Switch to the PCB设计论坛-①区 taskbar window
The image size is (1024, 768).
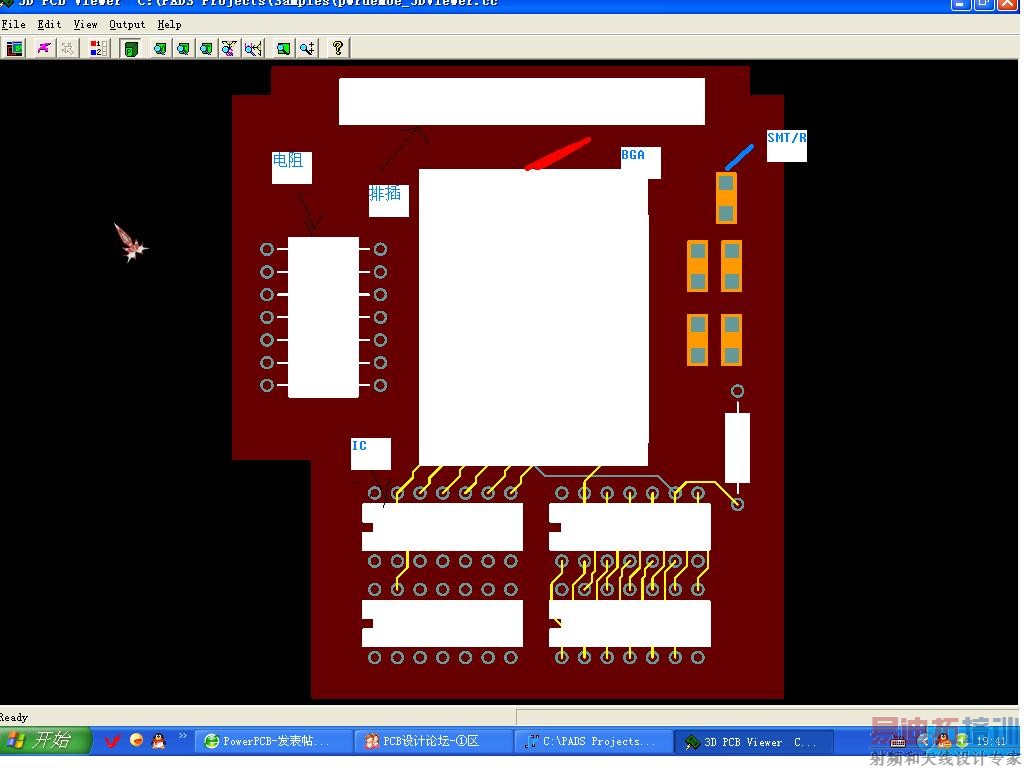434,741
